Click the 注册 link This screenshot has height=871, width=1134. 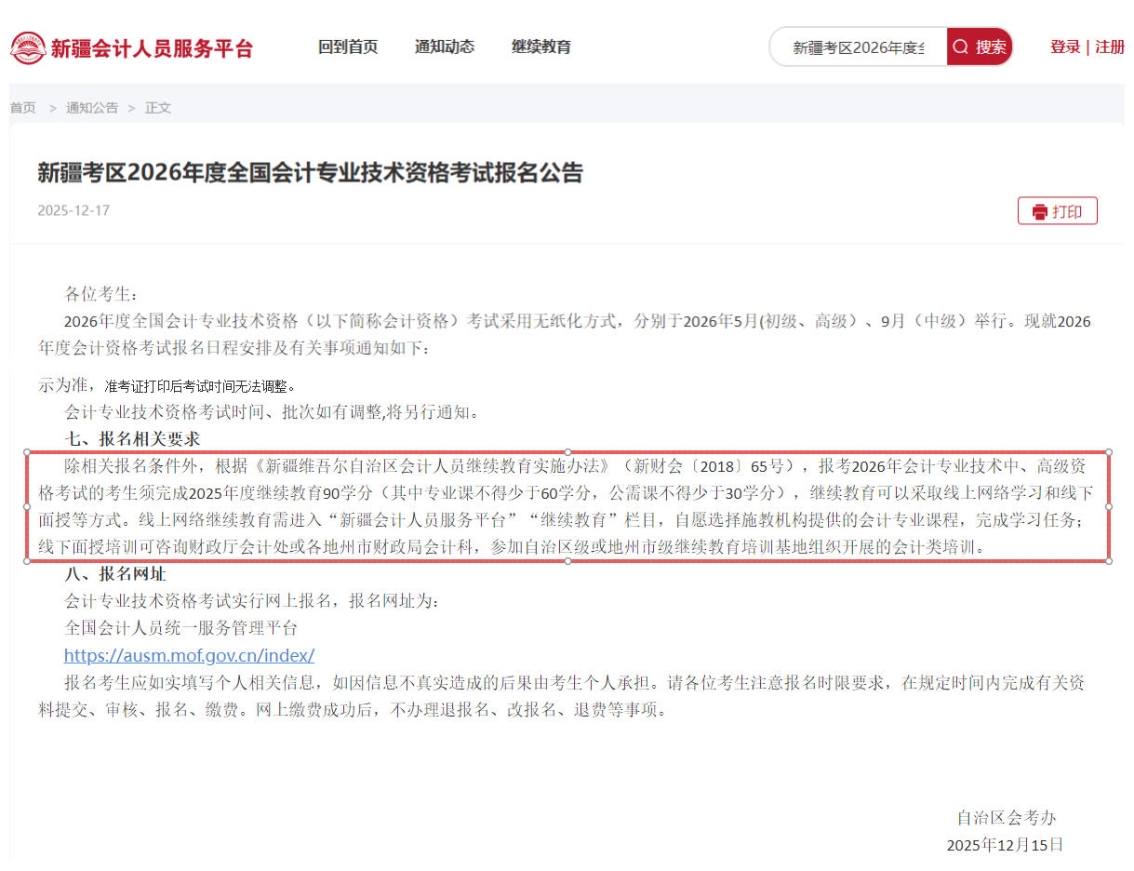pyautogui.click(x=1109, y=47)
